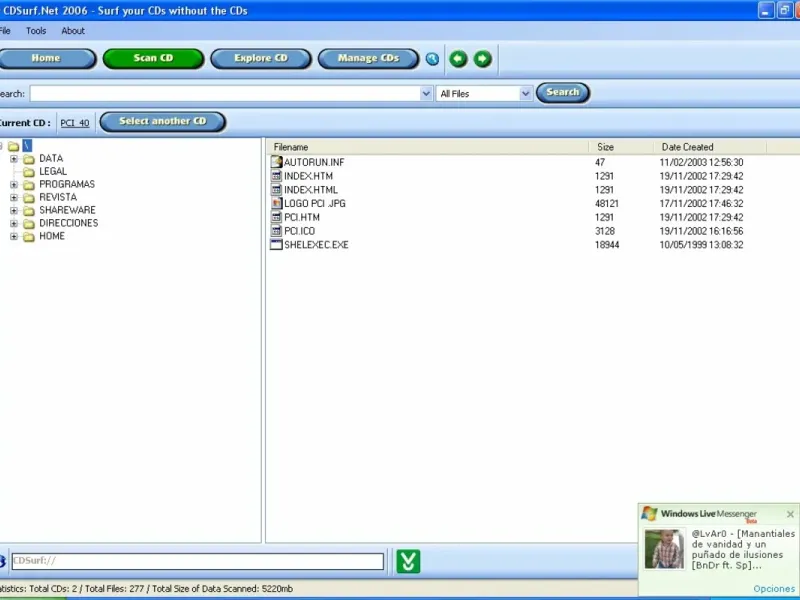This screenshot has height=600, width=800.
Task: Sort by the Date Created column header
Action: [x=710, y=147]
